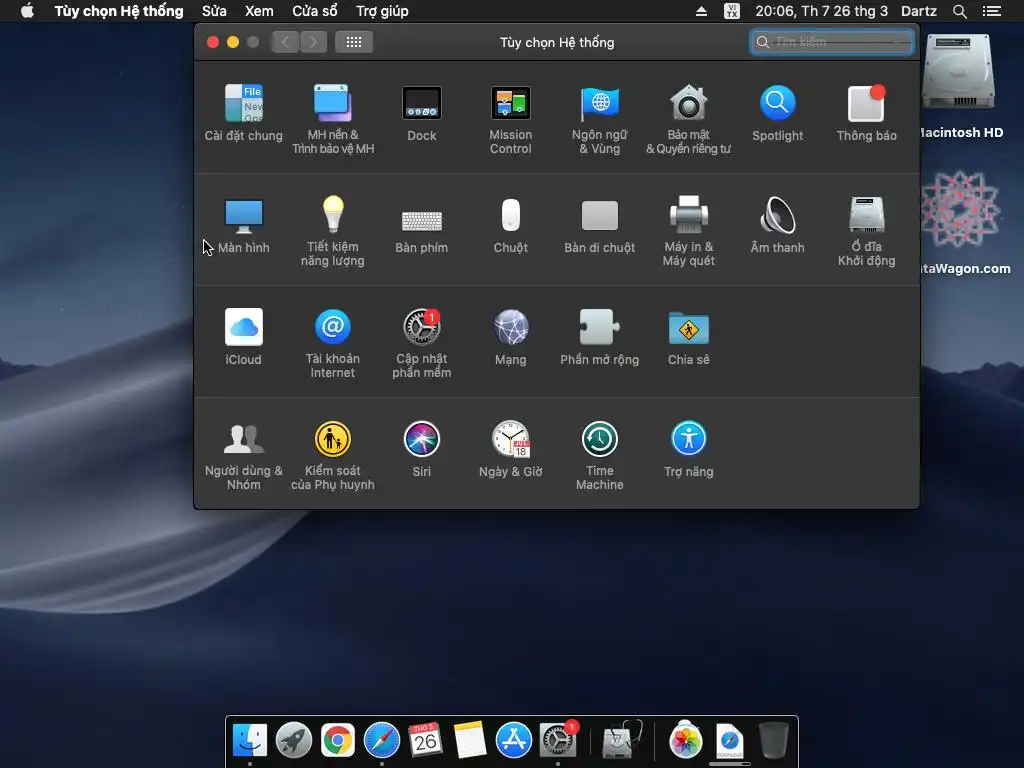Open the Tùy chọn Hệ thống menu

click(119, 11)
